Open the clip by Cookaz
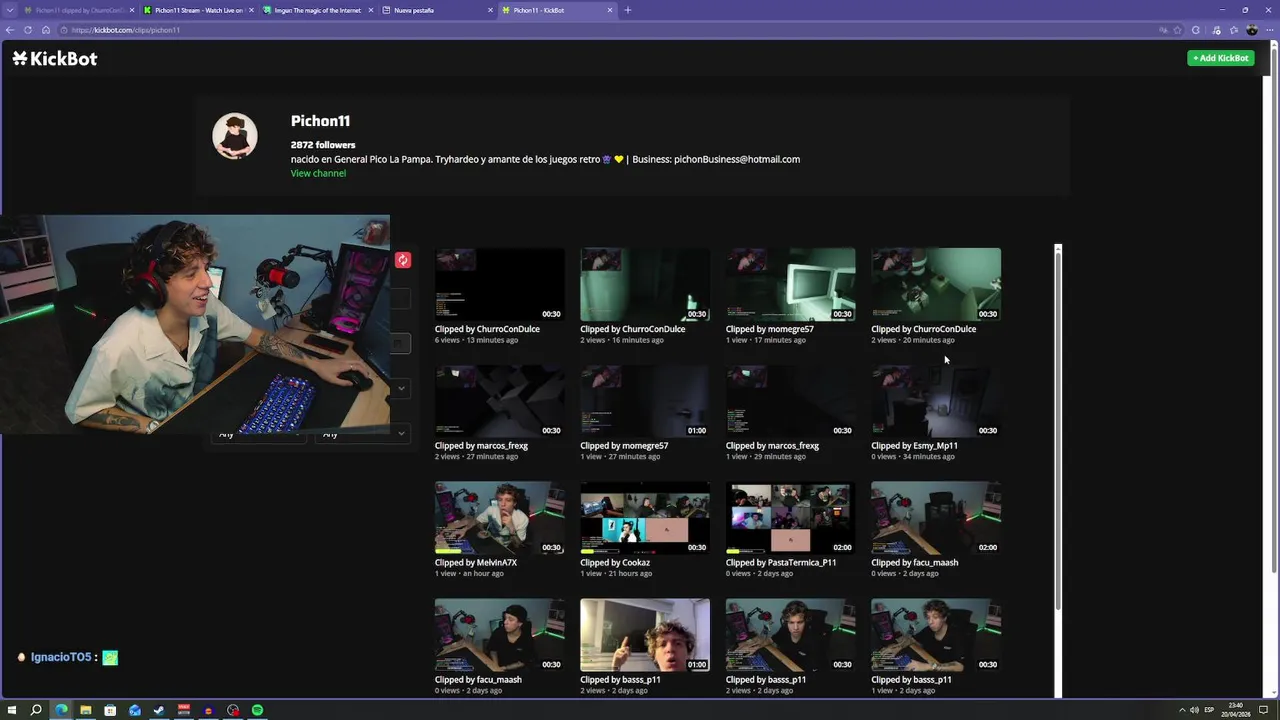1280x720 pixels. click(x=645, y=518)
